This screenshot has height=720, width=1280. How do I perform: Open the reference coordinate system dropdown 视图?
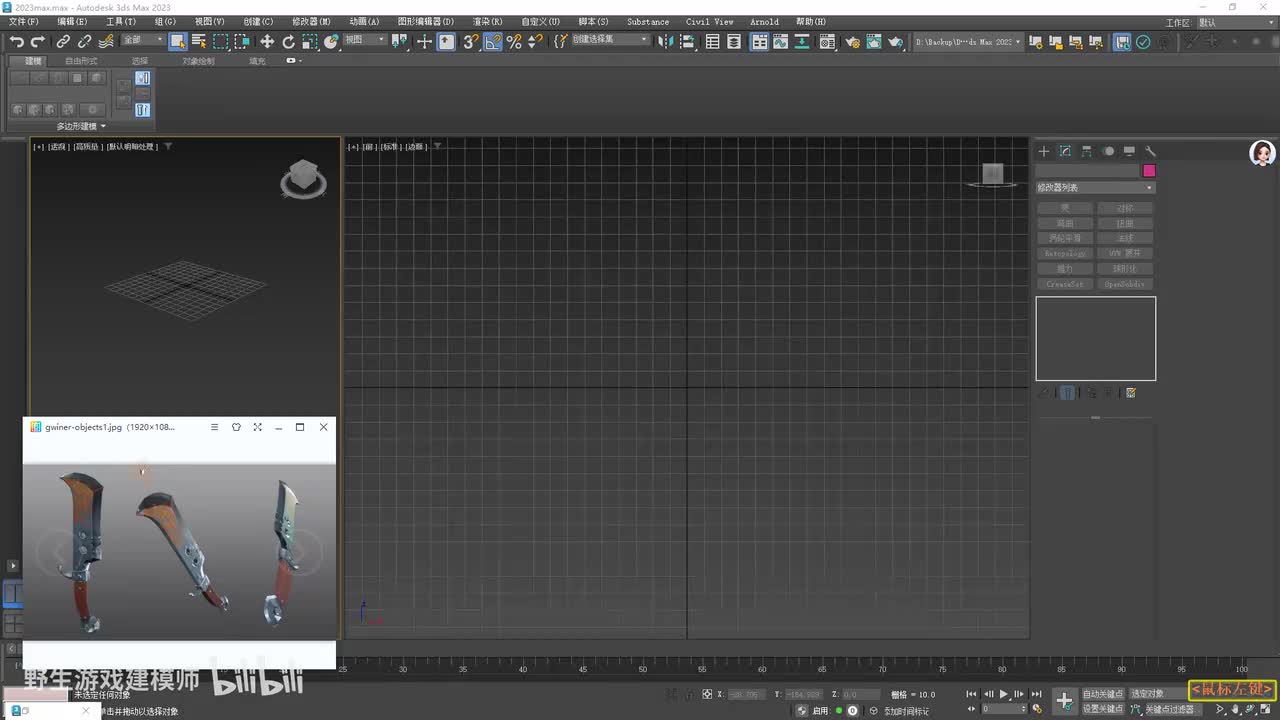(364, 40)
